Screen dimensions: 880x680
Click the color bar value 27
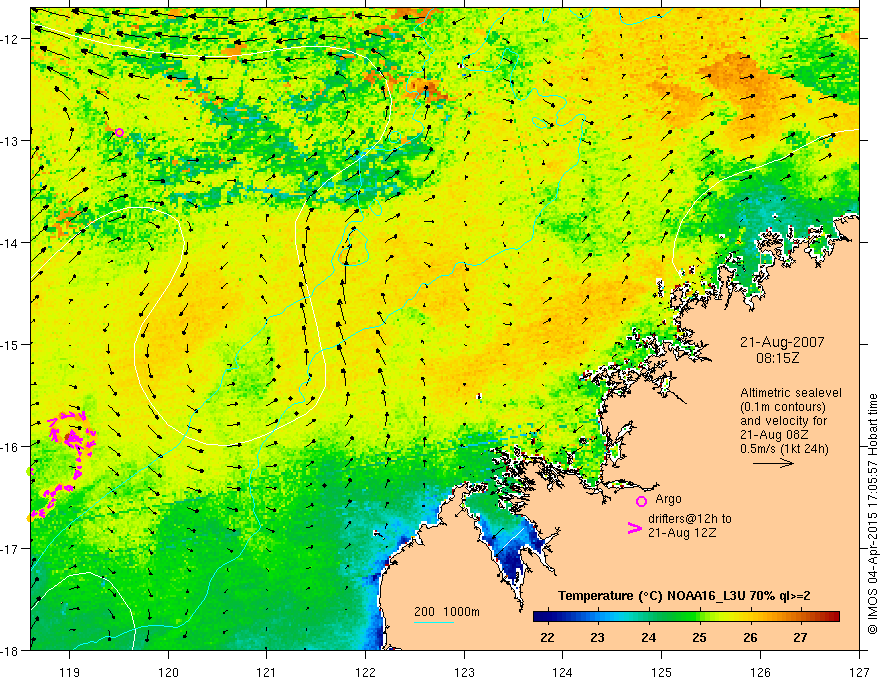[x=800, y=638]
